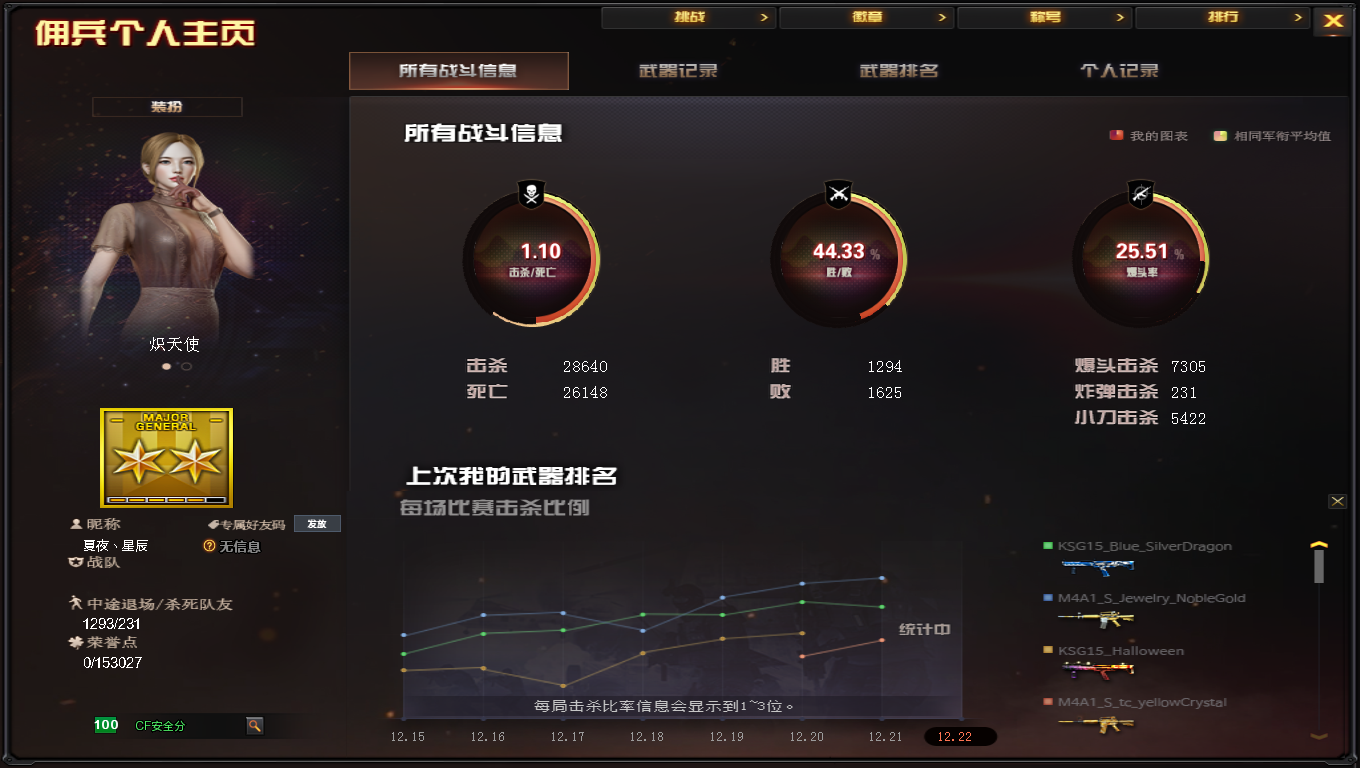Close the weapon ranking chart panel
The image size is (1360, 768).
(1338, 501)
